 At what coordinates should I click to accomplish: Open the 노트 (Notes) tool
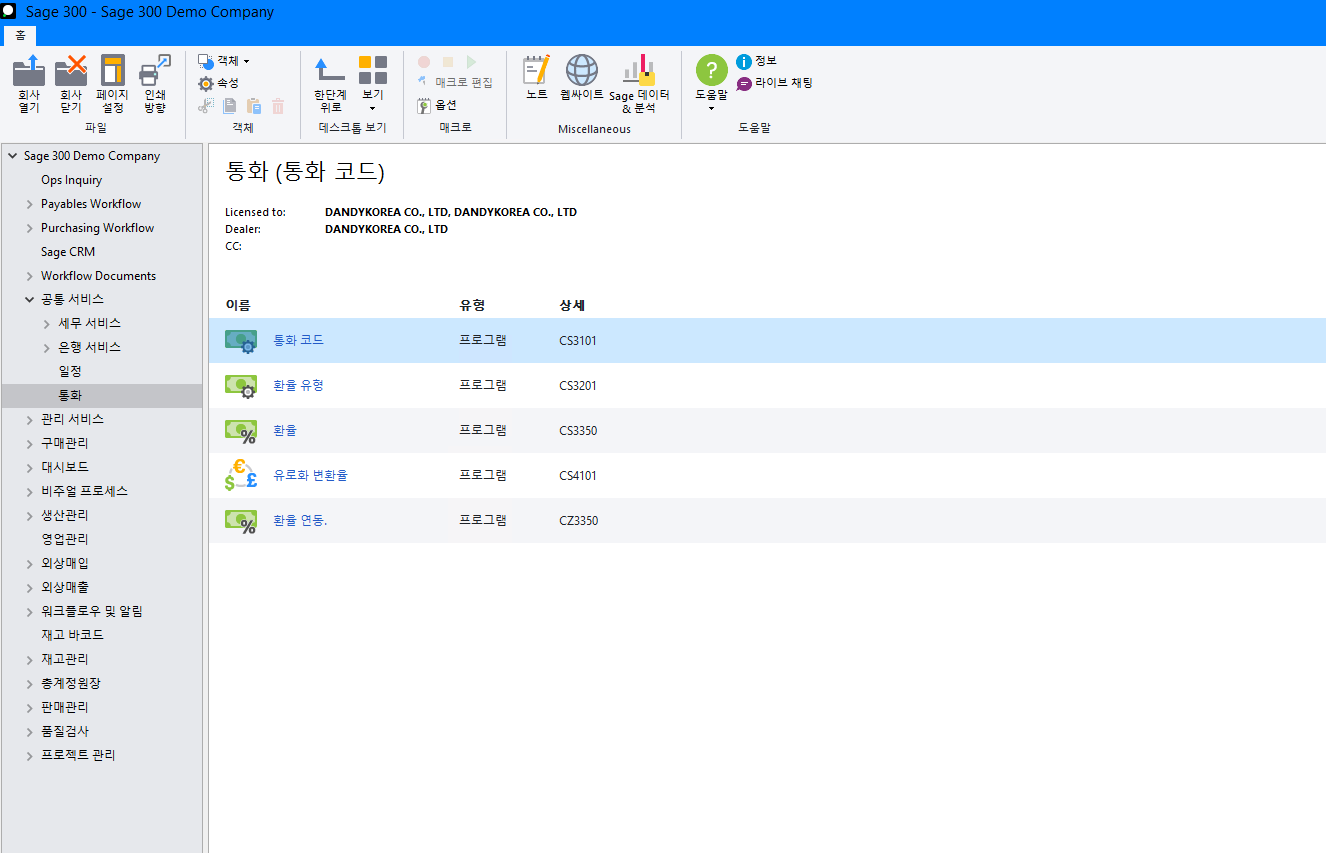537,72
